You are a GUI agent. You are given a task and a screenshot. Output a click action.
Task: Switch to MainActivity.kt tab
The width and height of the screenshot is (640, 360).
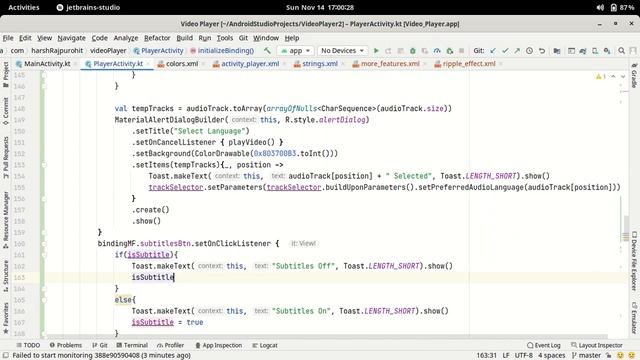tap(43, 64)
